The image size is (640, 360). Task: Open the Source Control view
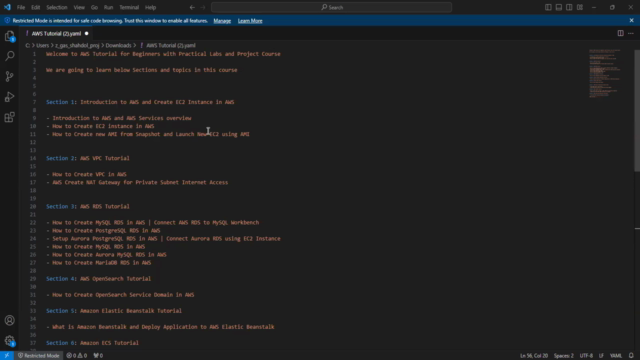tap(9, 76)
